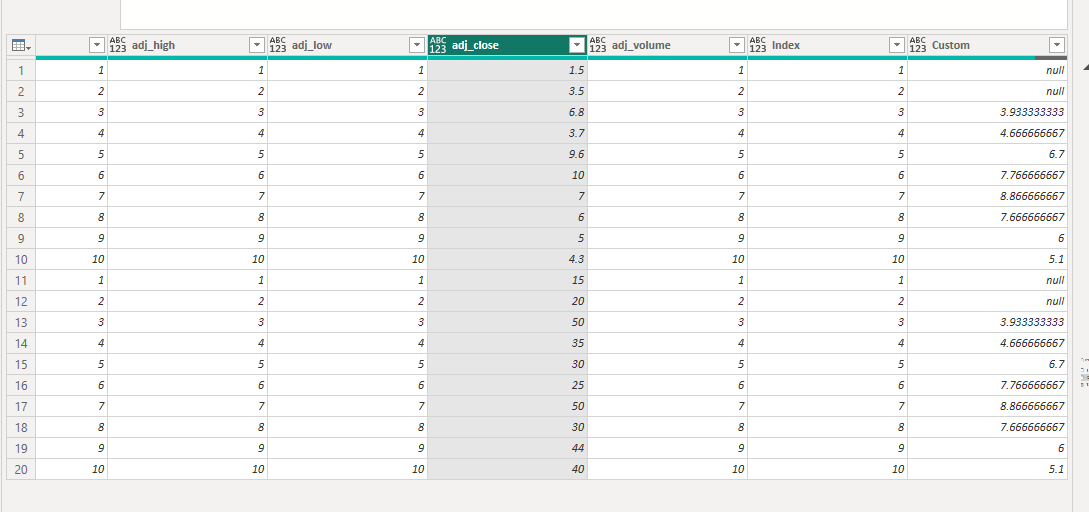This screenshot has height=512, width=1089.
Task: Change data type icon of Index column
Action: click(758, 45)
